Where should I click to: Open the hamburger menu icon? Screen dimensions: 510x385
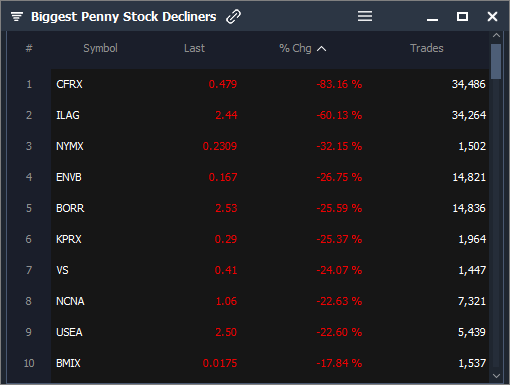click(365, 16)
